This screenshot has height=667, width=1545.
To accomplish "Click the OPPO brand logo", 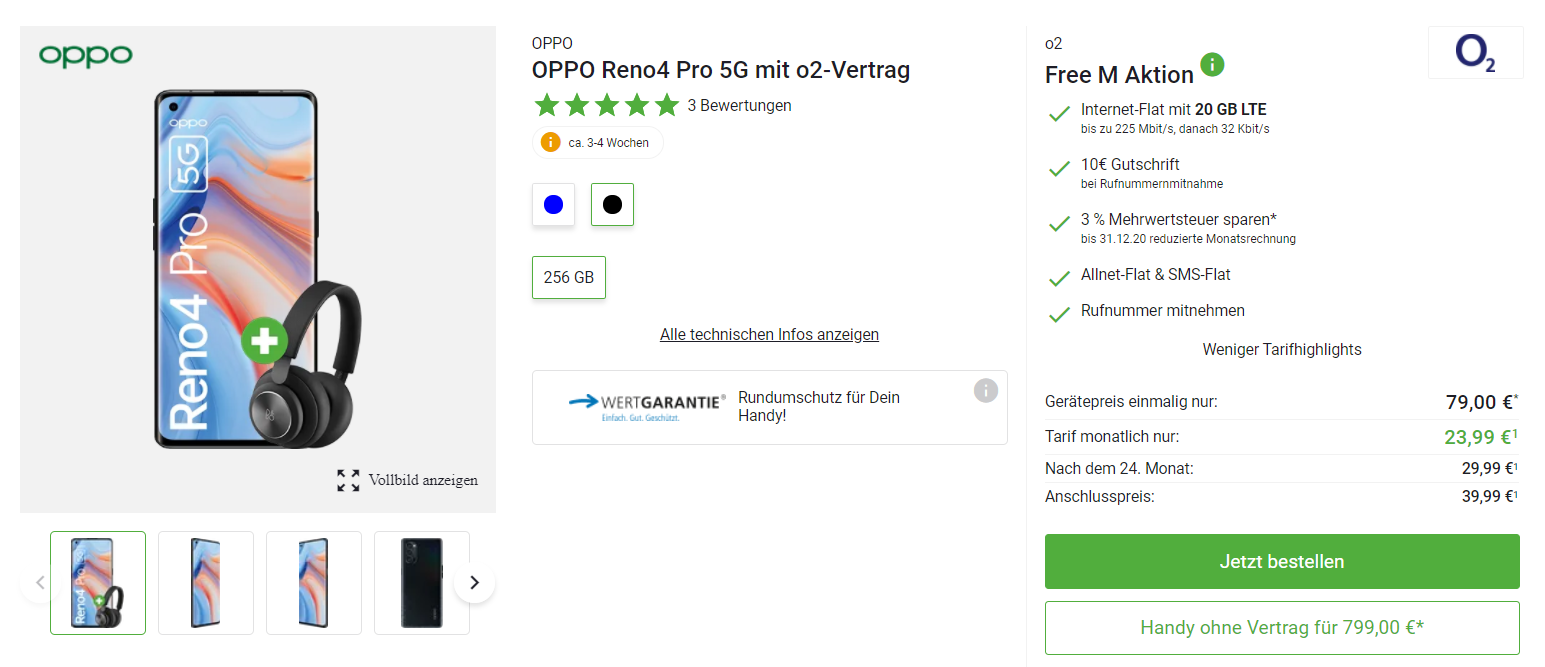I will pyautogui.click(x=86, y=55).
